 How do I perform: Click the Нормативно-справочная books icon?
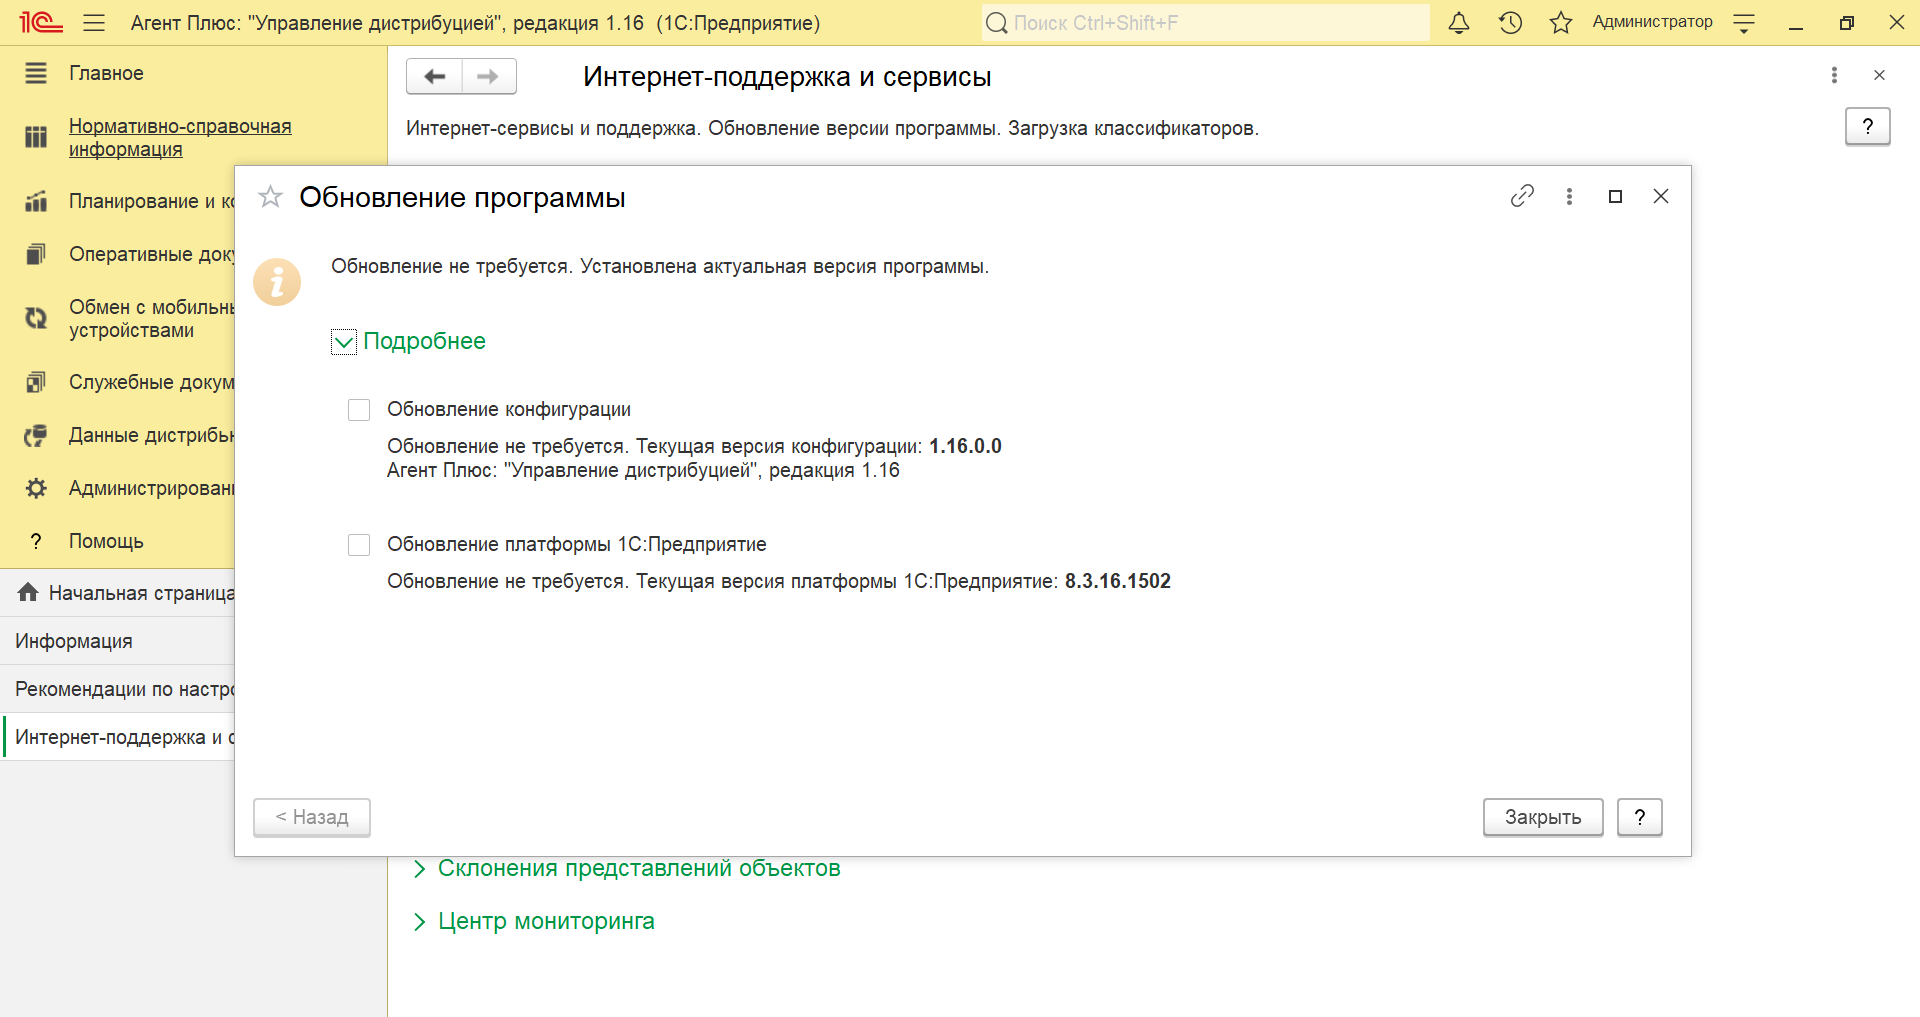(36, 137)
